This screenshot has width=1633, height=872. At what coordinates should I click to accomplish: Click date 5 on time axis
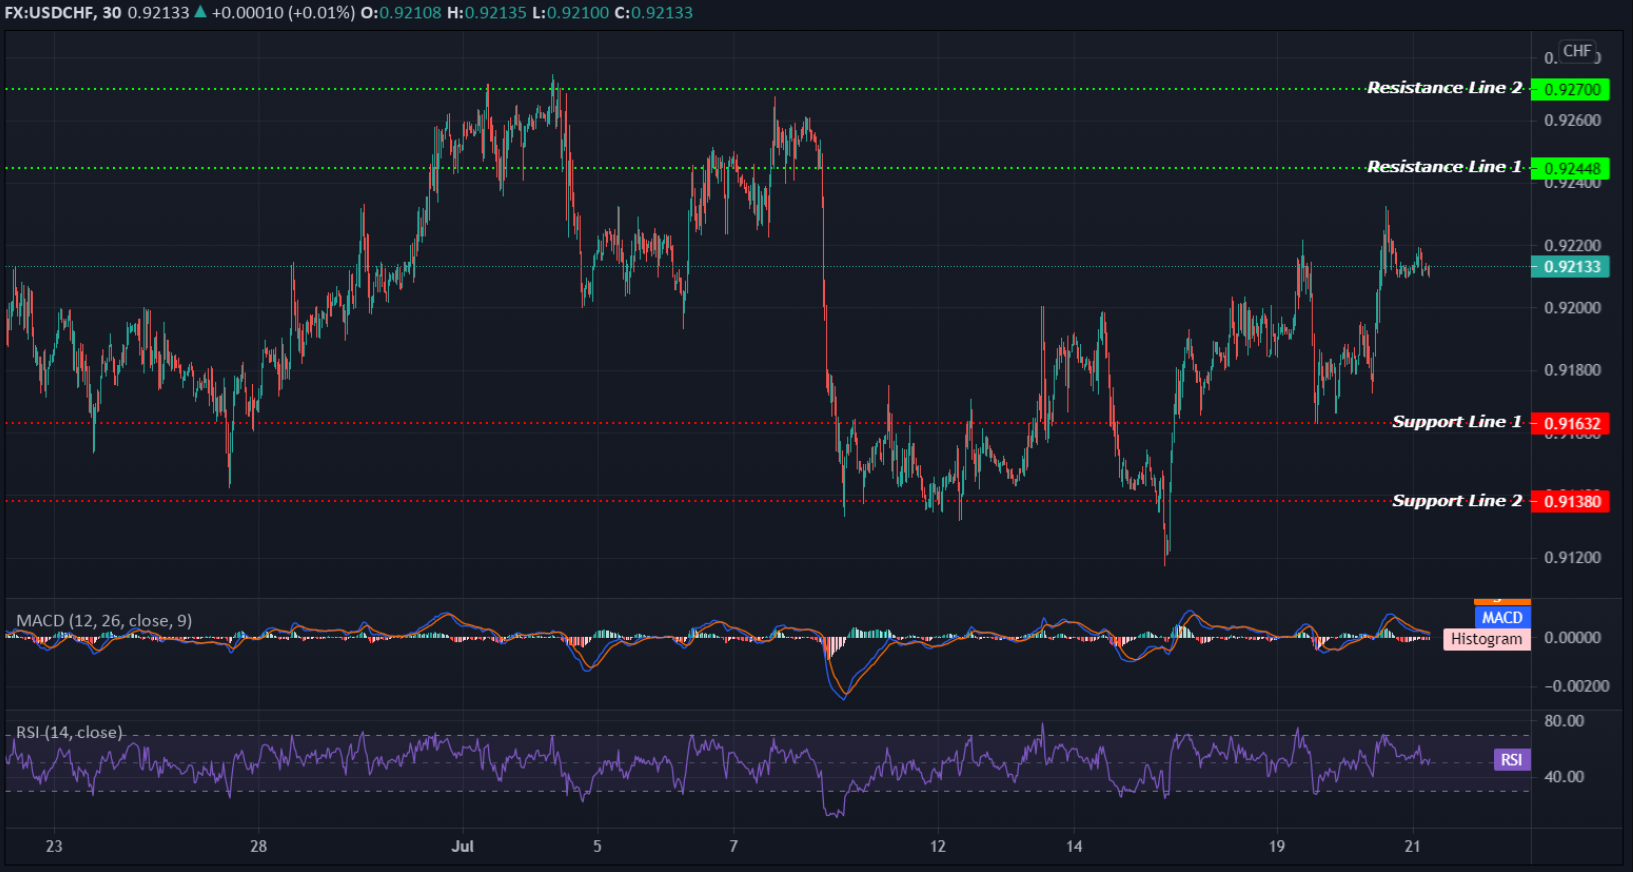tap(597, 847)
